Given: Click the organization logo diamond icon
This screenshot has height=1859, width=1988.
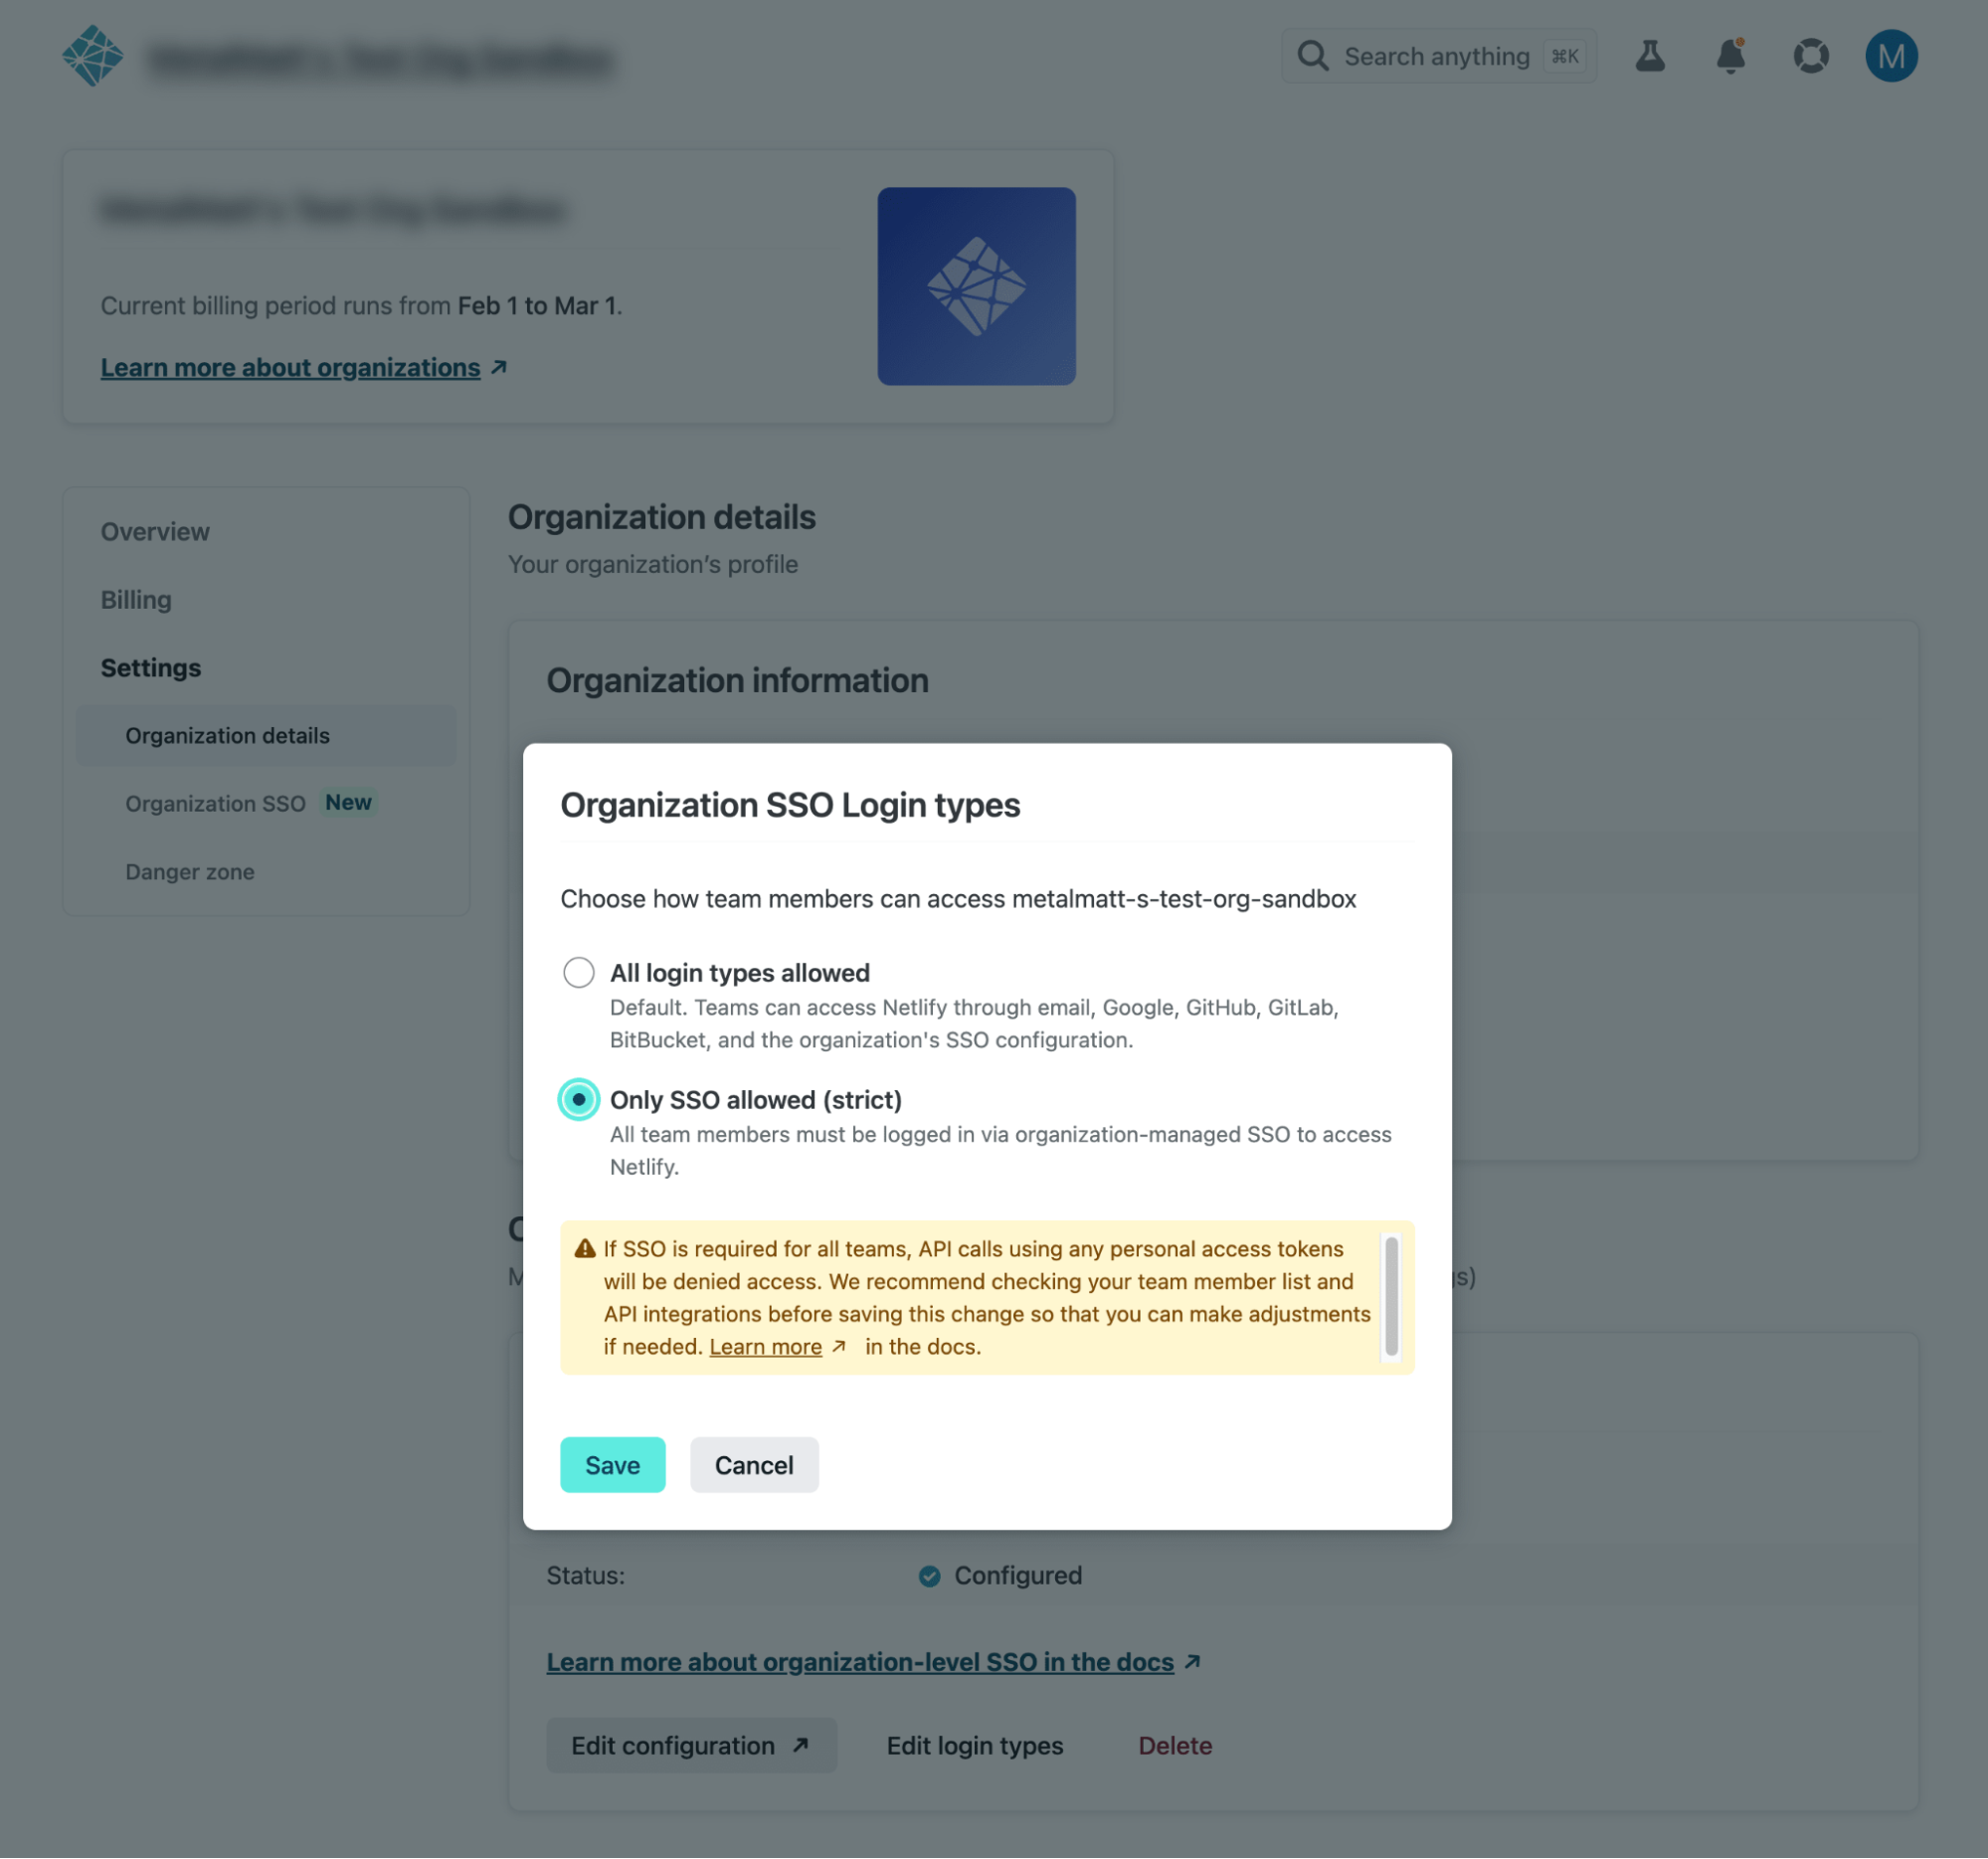Looking at the screenshot, I should coord(975,284).
